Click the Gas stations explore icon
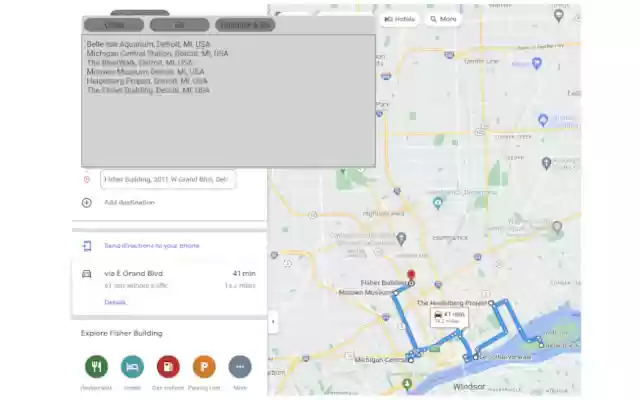Image resolution: width=640 pixels, height=400 pixels. pos(168,367)
